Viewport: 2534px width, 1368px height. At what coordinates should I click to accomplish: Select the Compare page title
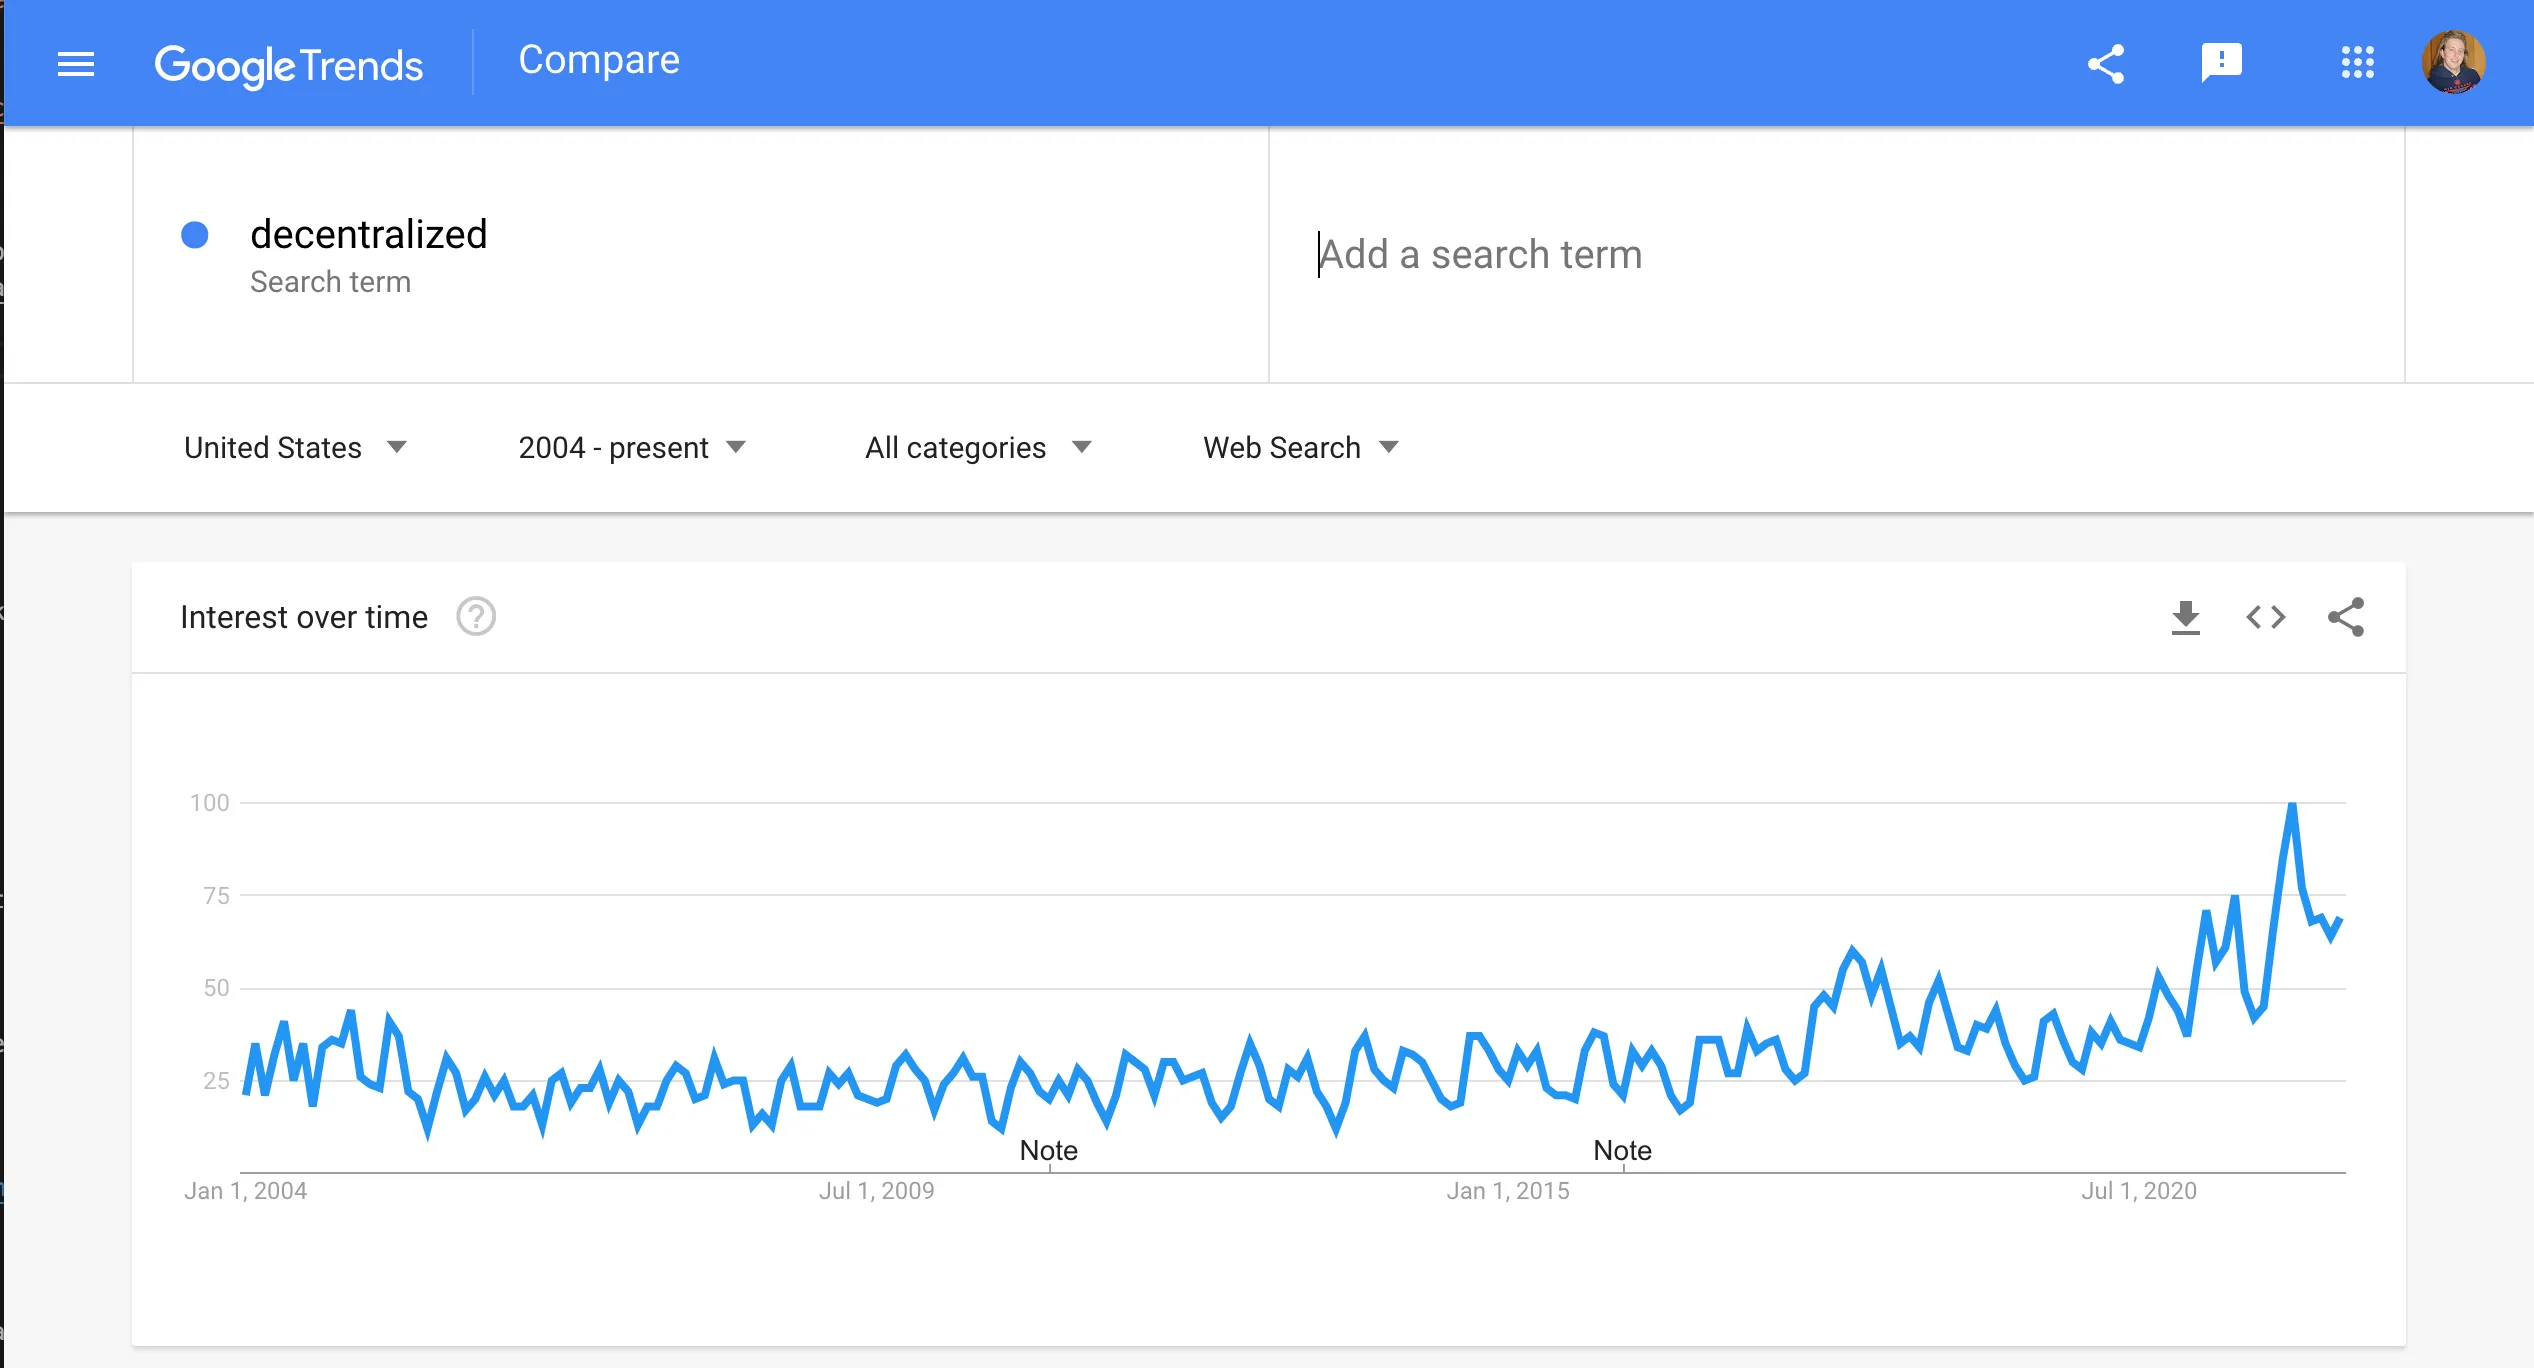pyautogui.click(x=598, y=59)
